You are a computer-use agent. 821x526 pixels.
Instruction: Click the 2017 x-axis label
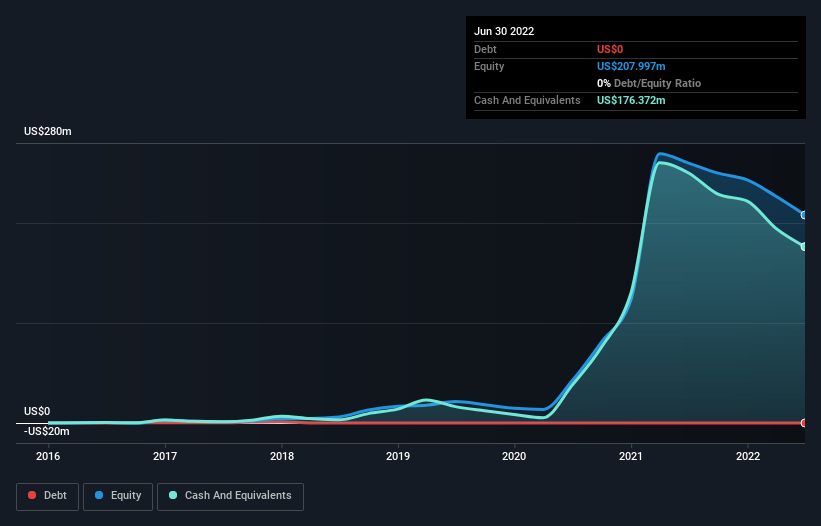165,456
